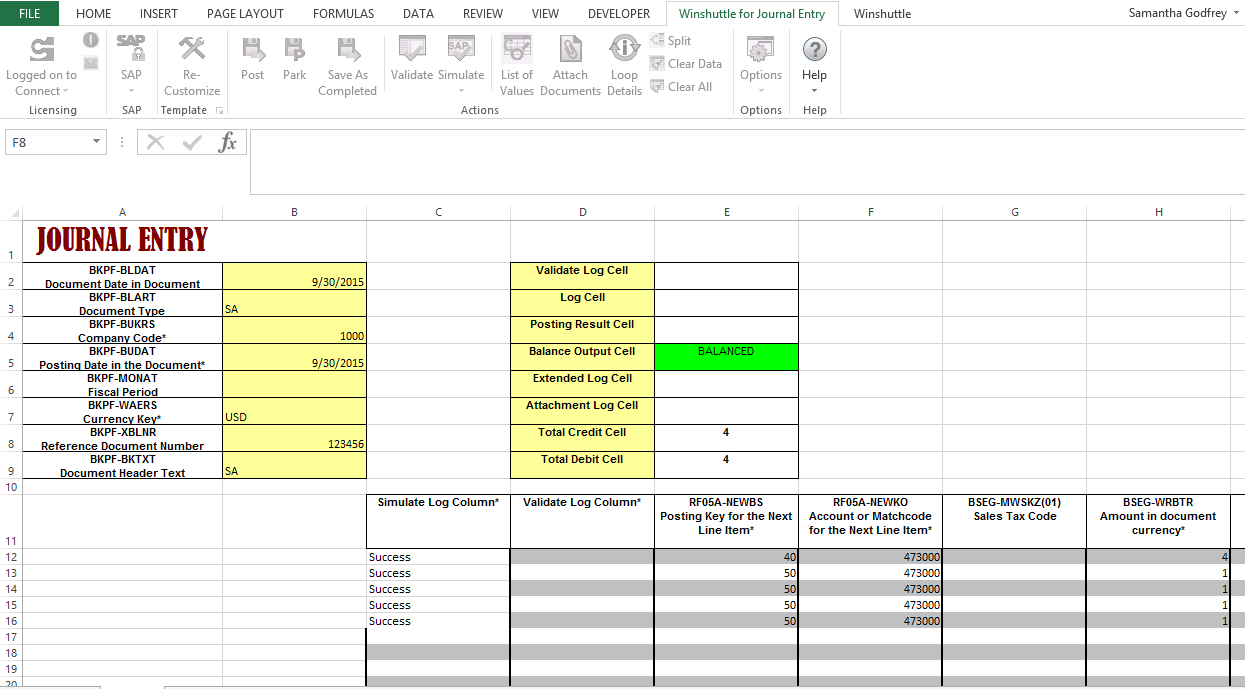The image size is (1245, 689).
Task: Open the FILE tab
Action: point(29,13)
